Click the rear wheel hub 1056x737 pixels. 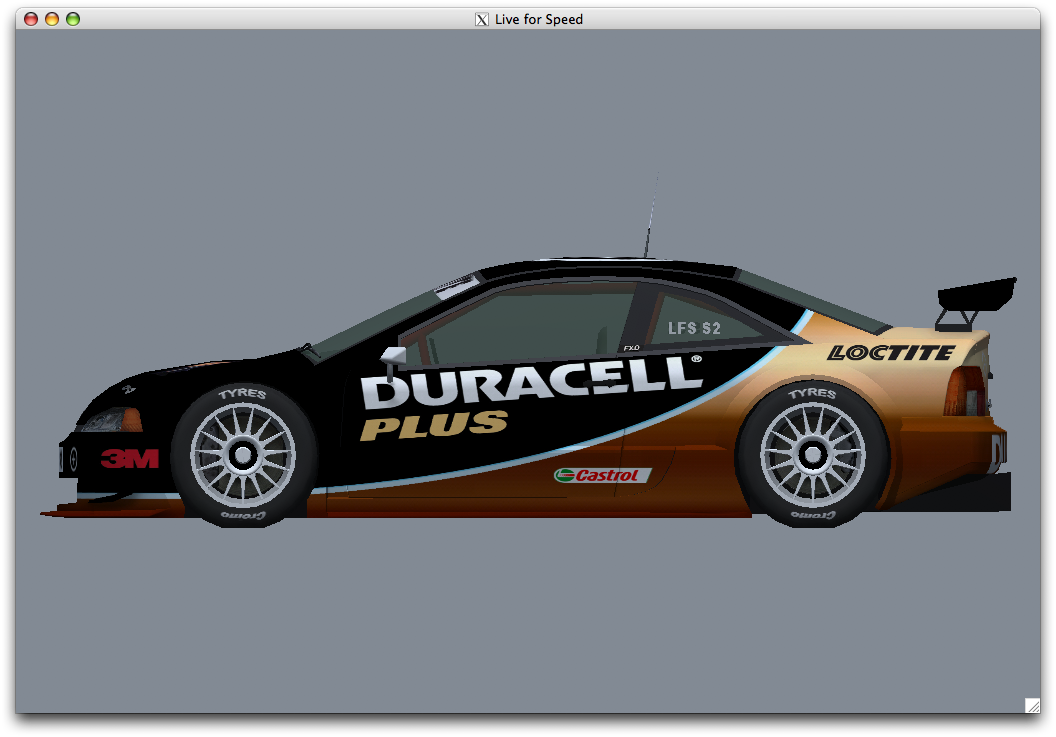[x=814, y=455]
